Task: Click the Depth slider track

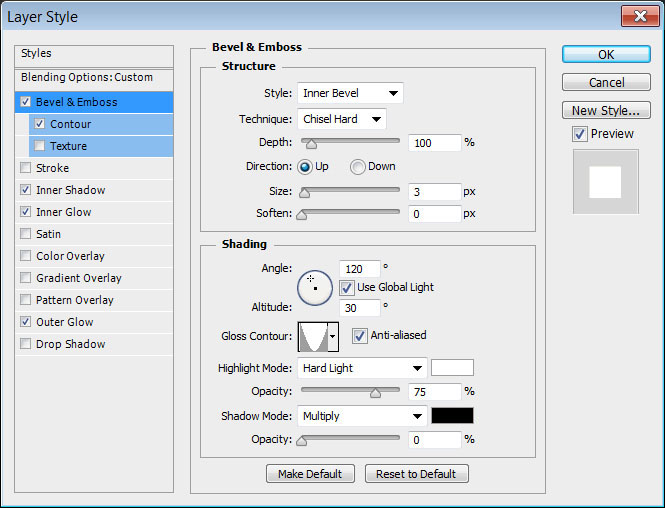Action: [x=350, y=143]
